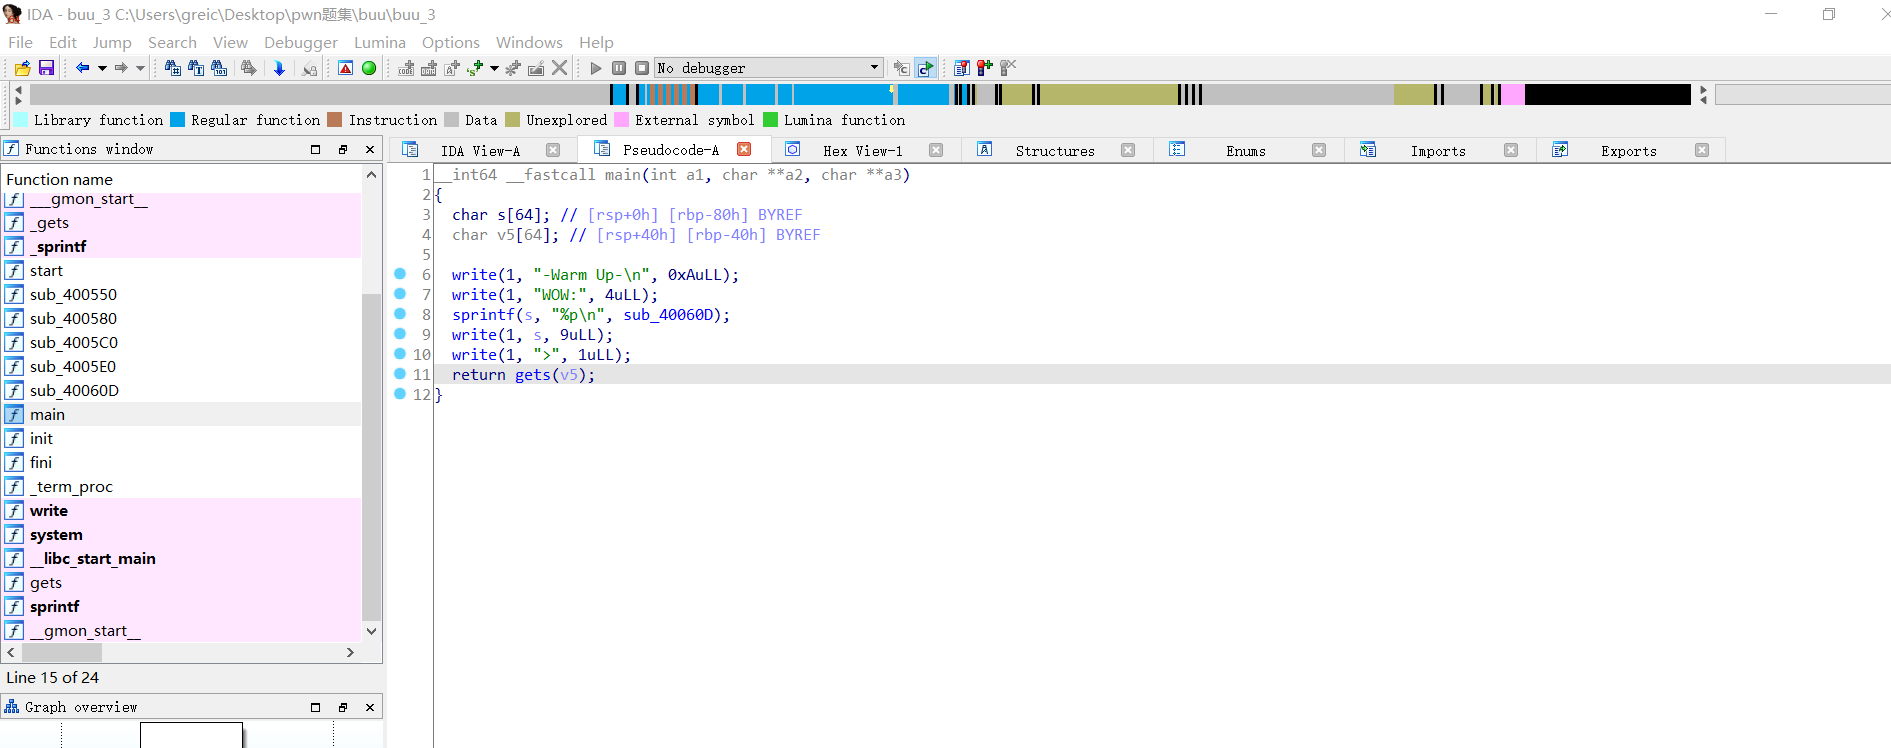Float the Functions window with the restore icon
This screenshot has height=748, width=1891.
point(343,149)
